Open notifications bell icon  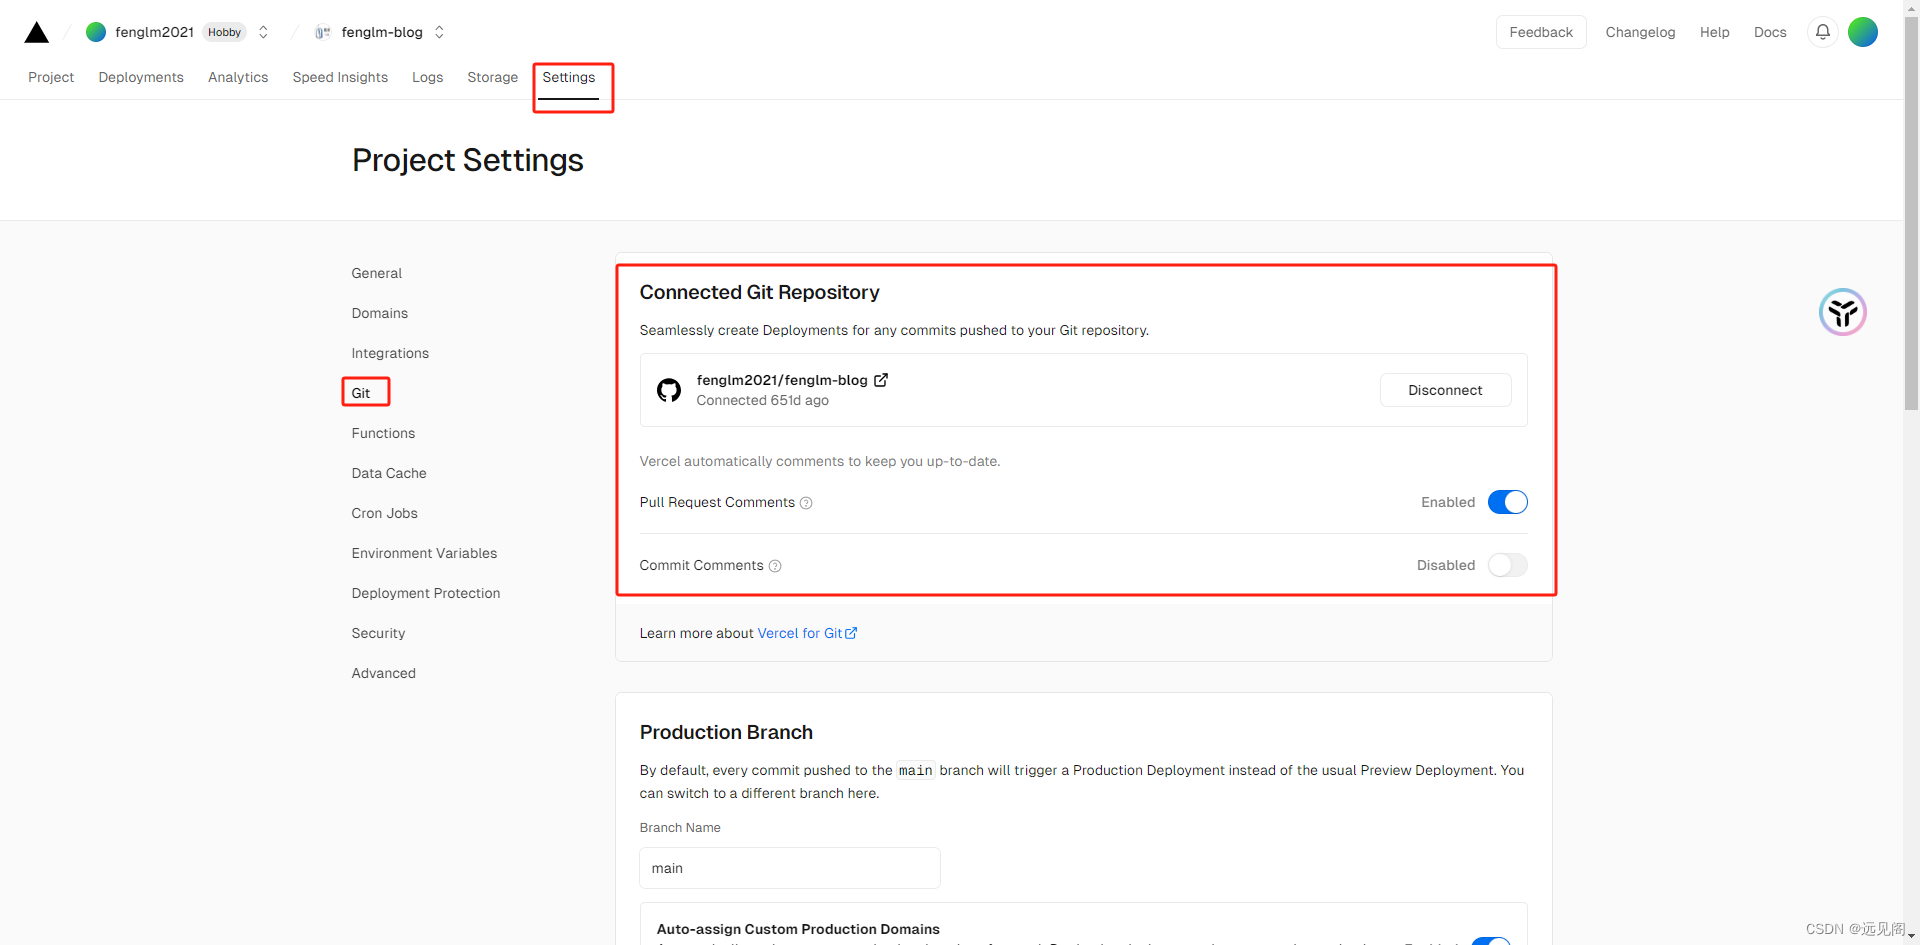pos(1823,32)
